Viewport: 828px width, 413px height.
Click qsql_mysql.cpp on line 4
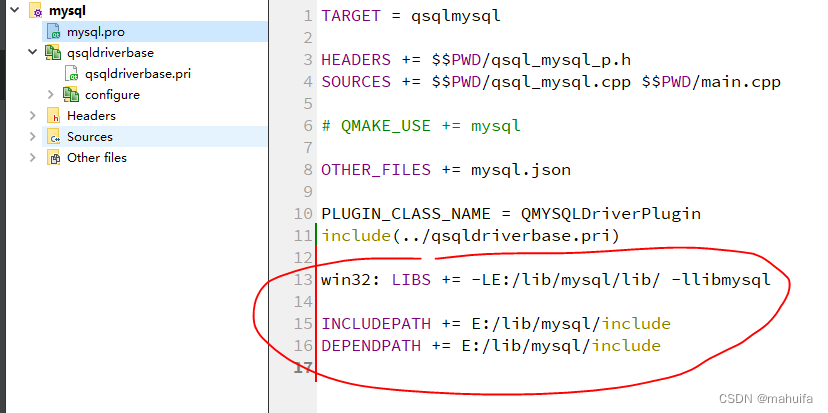point(561,82)
